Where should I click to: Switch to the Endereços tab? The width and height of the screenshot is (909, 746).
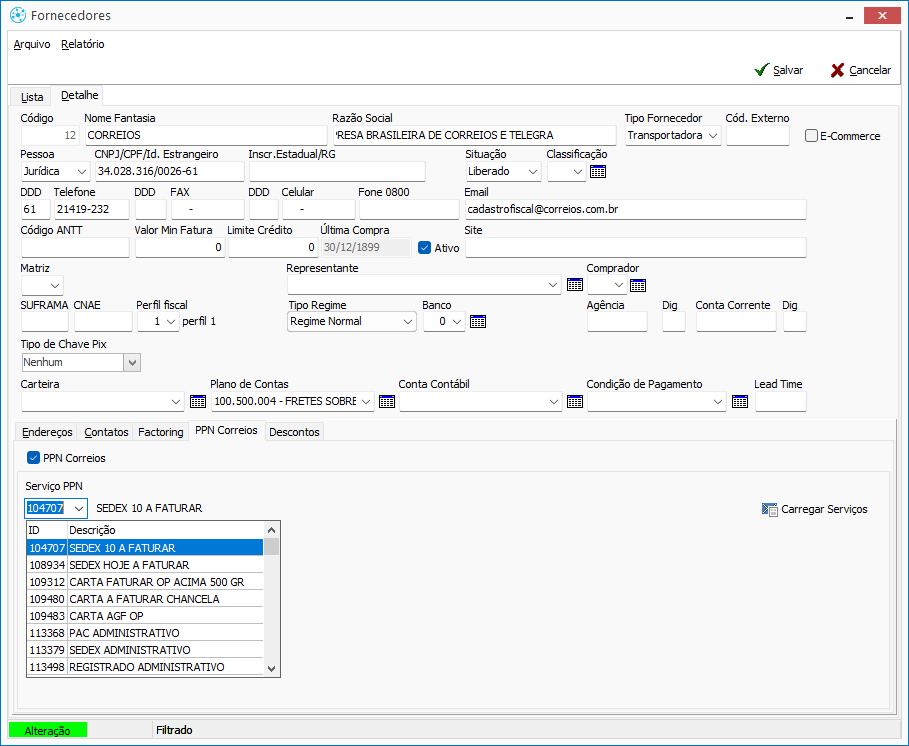coord(47,432)
